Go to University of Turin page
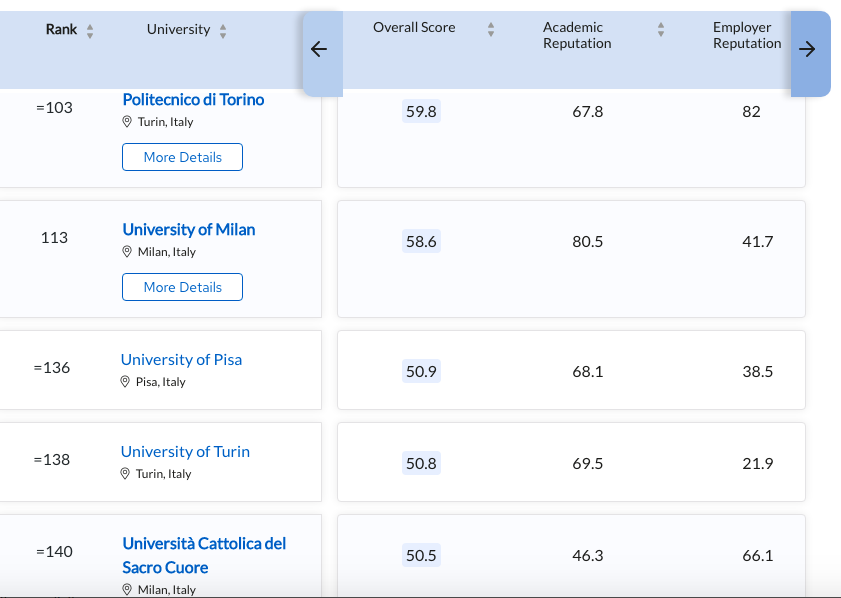The width and height of the screenshot is (841, 598). (x=185, y=452)
